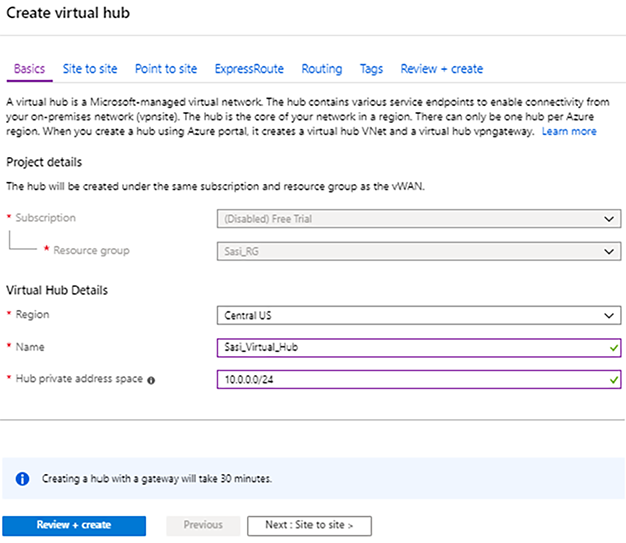Open the Subscription dropdown
Image resolution: width=626 pixels, height=543 pixels.
(x=419, y=219)
